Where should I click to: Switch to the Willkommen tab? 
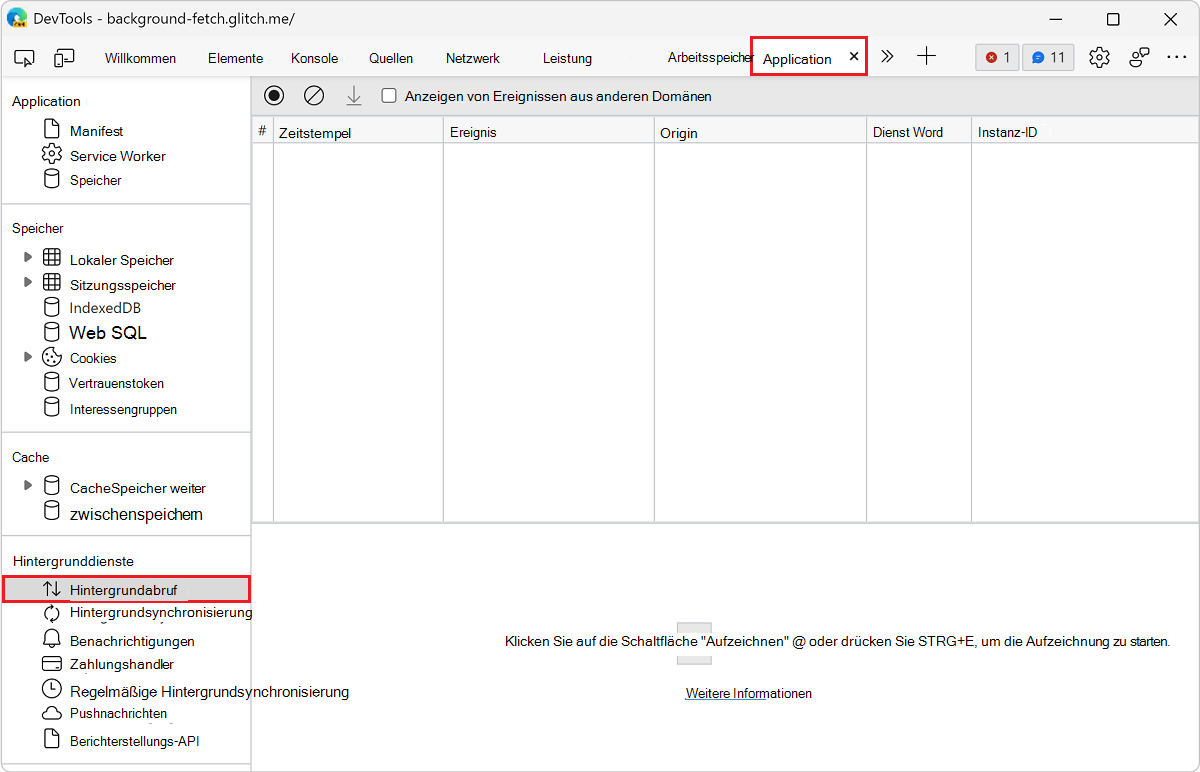coord(140,58)
